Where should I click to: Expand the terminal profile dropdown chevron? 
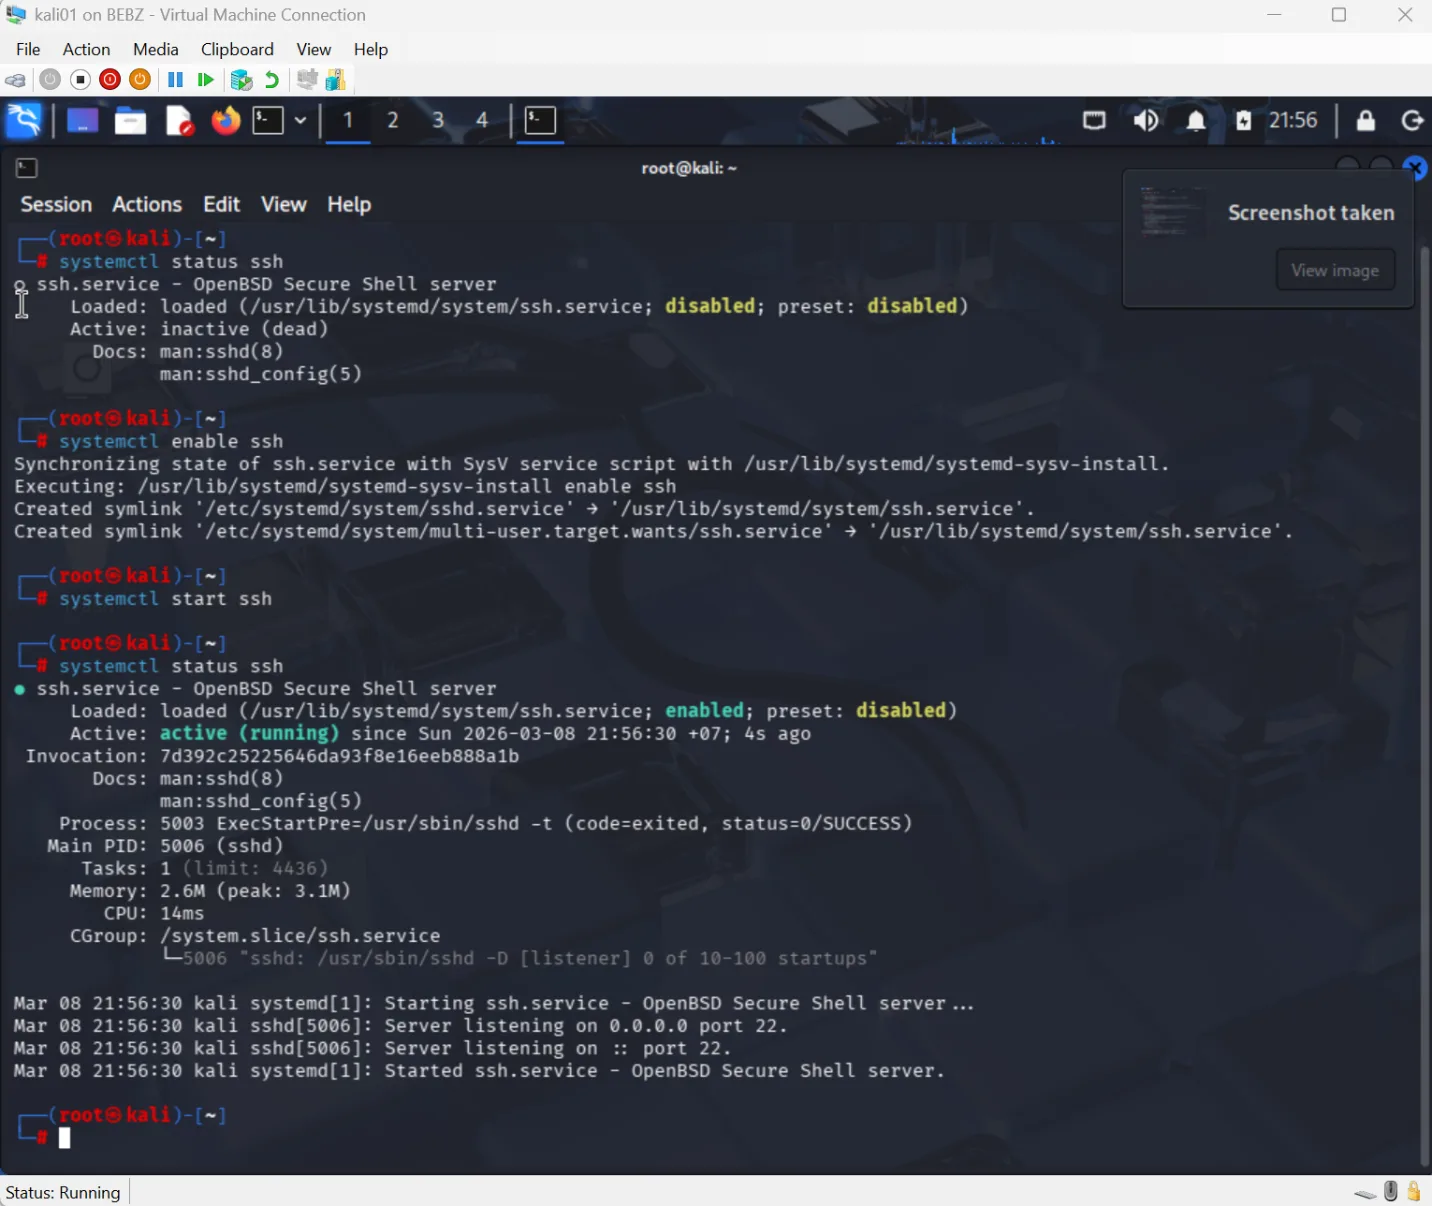301,120
